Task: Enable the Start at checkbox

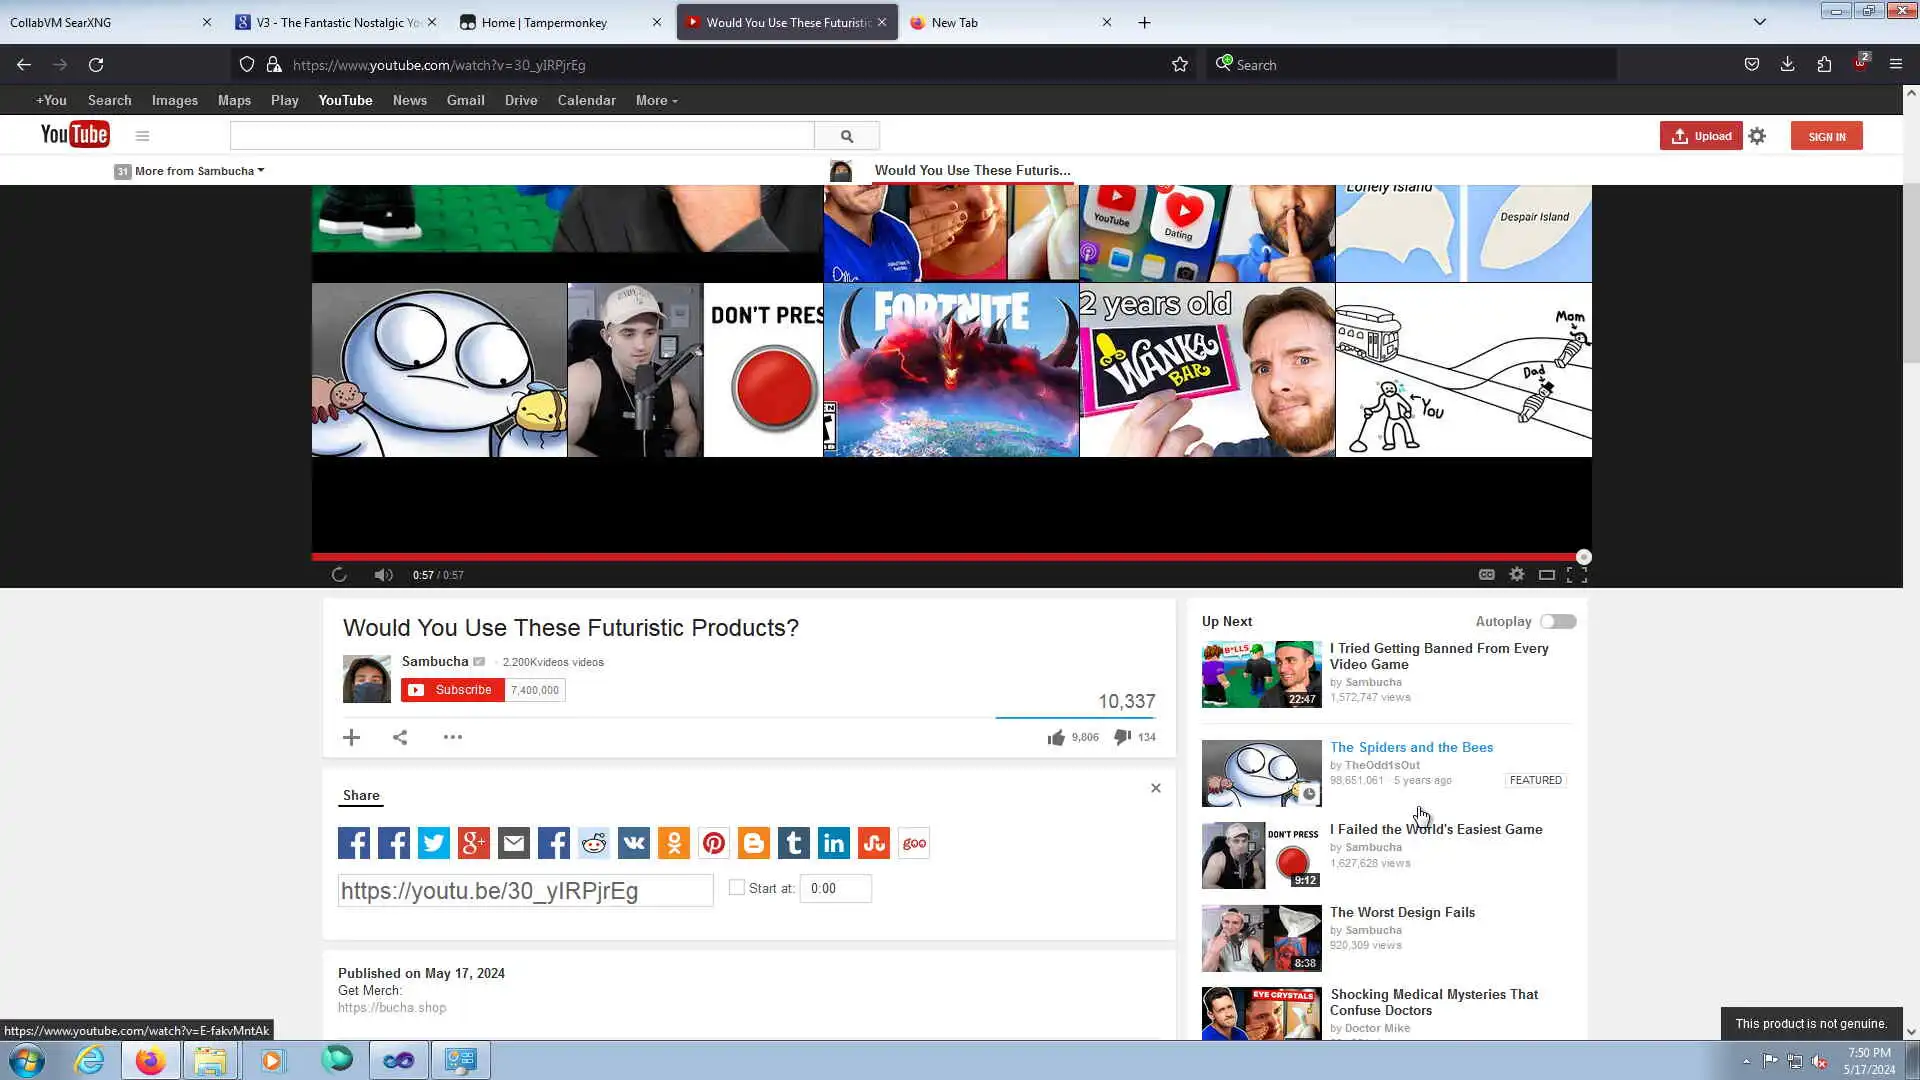Action: [737, 888]
